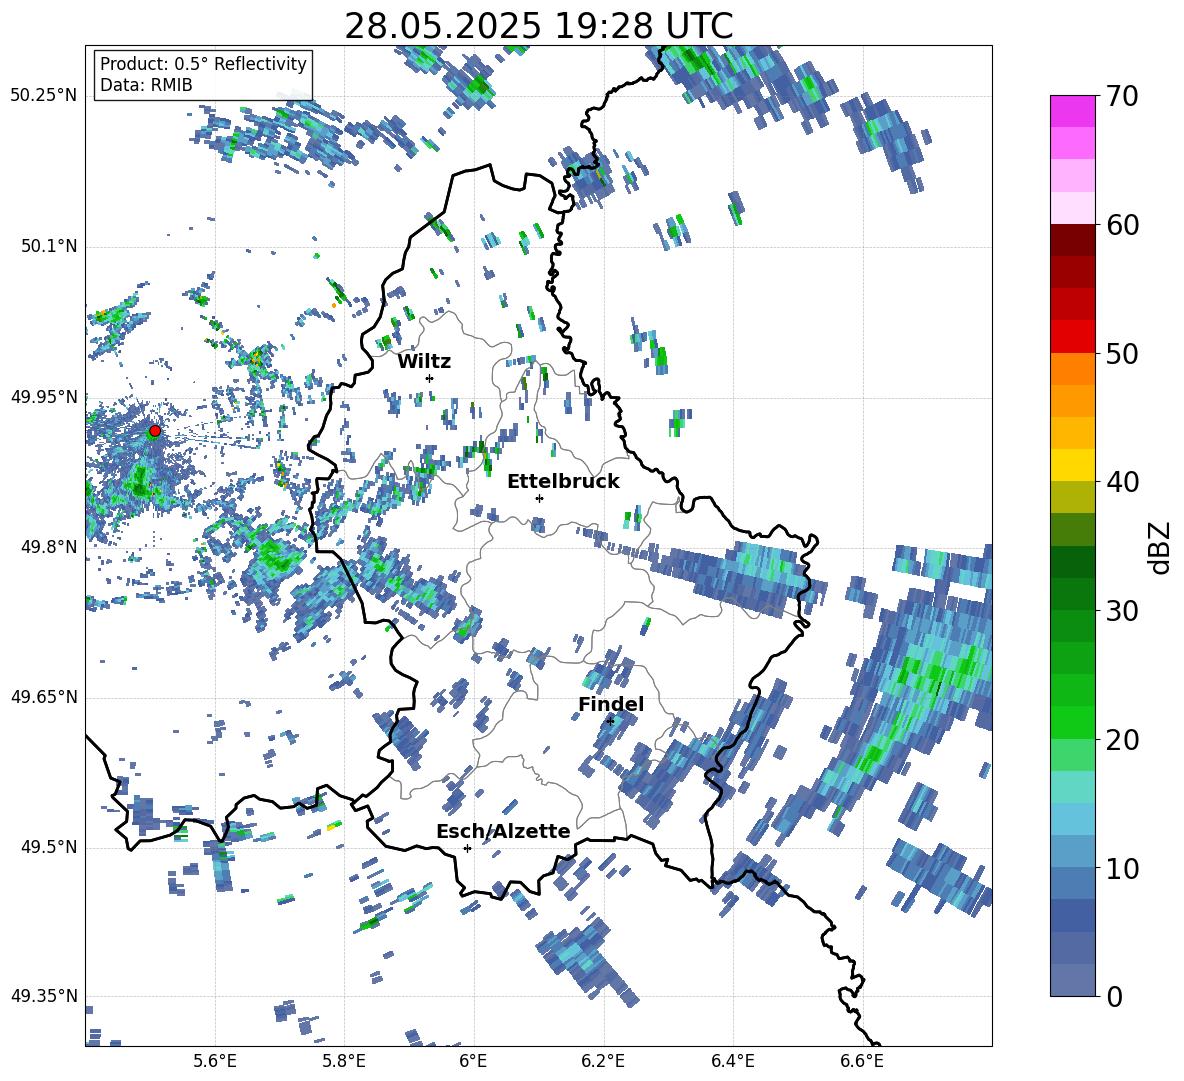
Task: Click the Ettelbruck city label
Action: click(563, 482)
